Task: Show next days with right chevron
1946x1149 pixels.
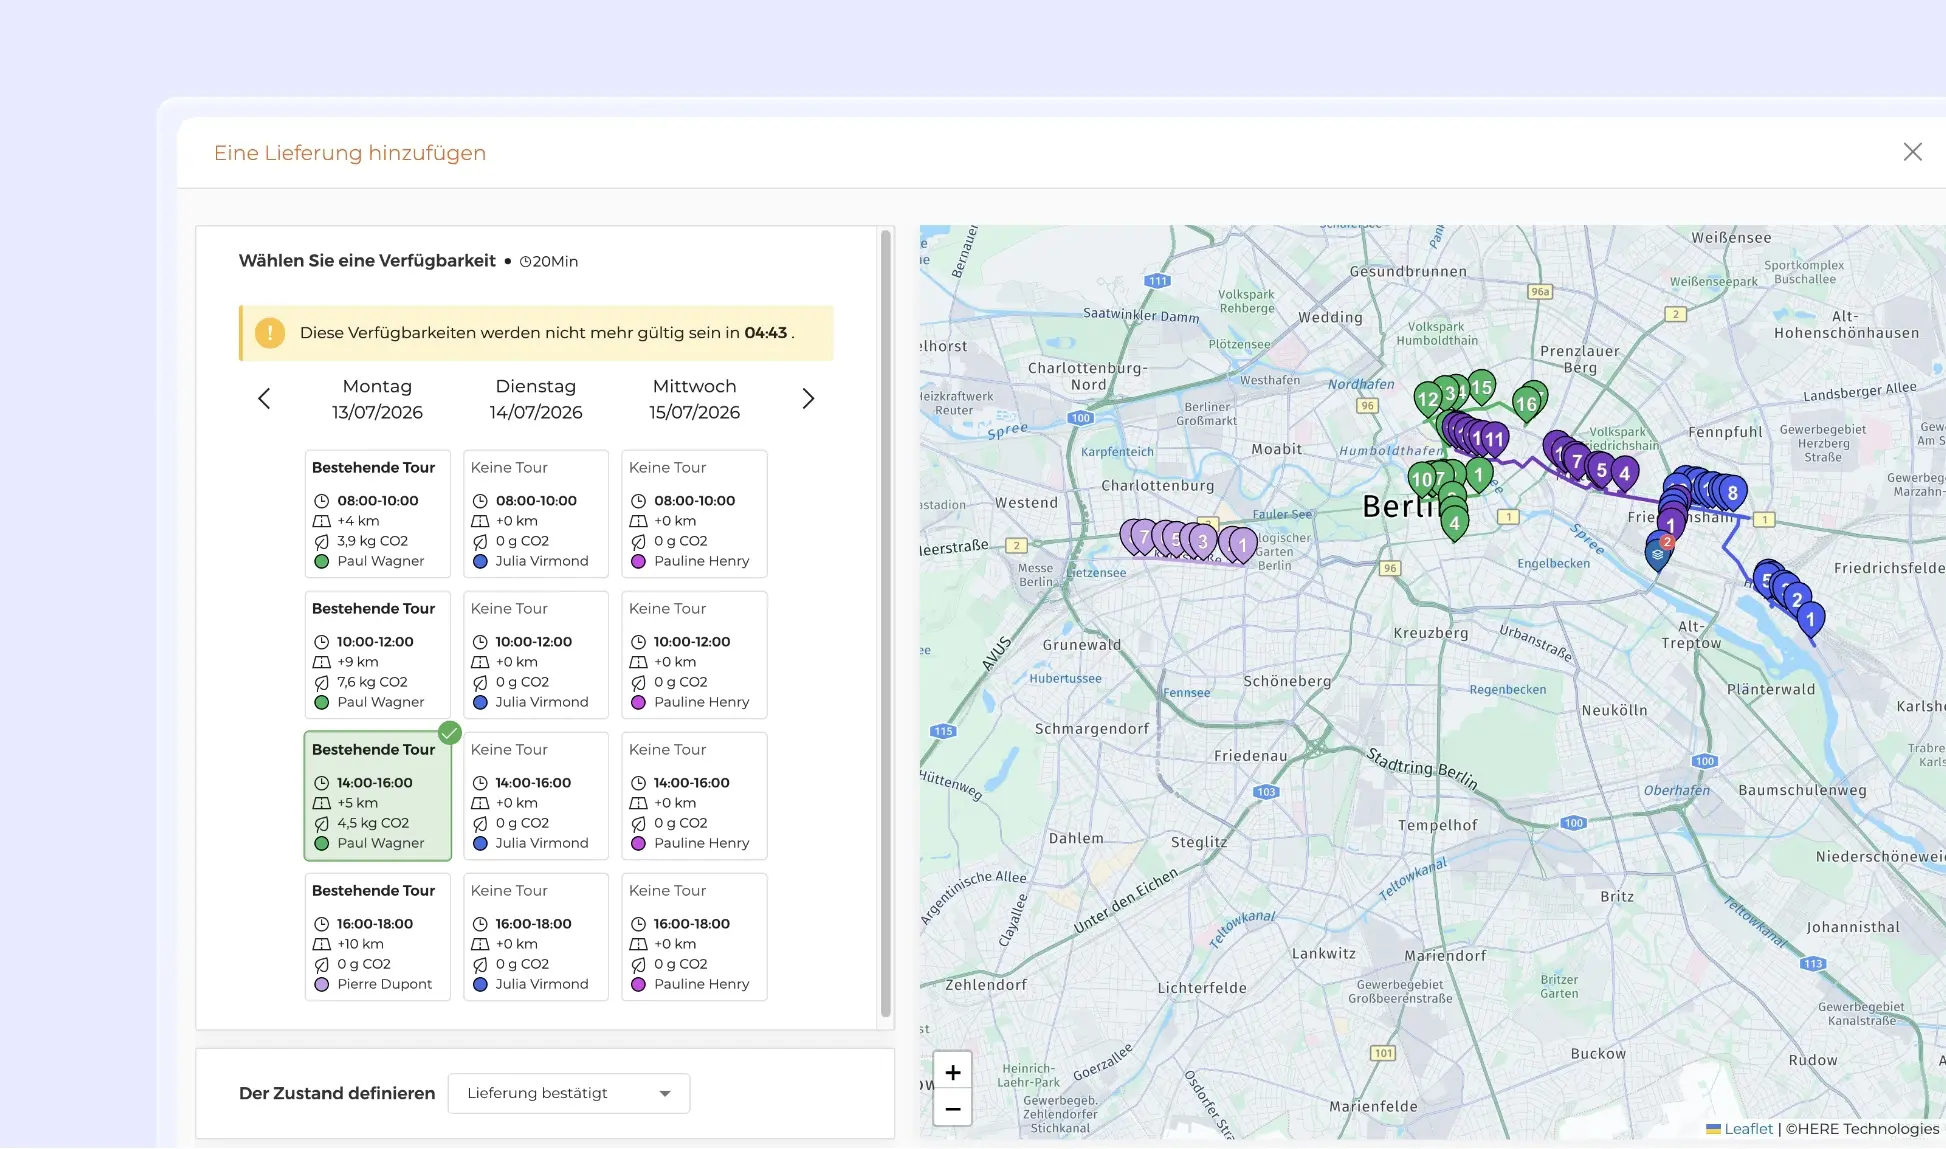Action: pyautogui.click(x=808, y=399)
